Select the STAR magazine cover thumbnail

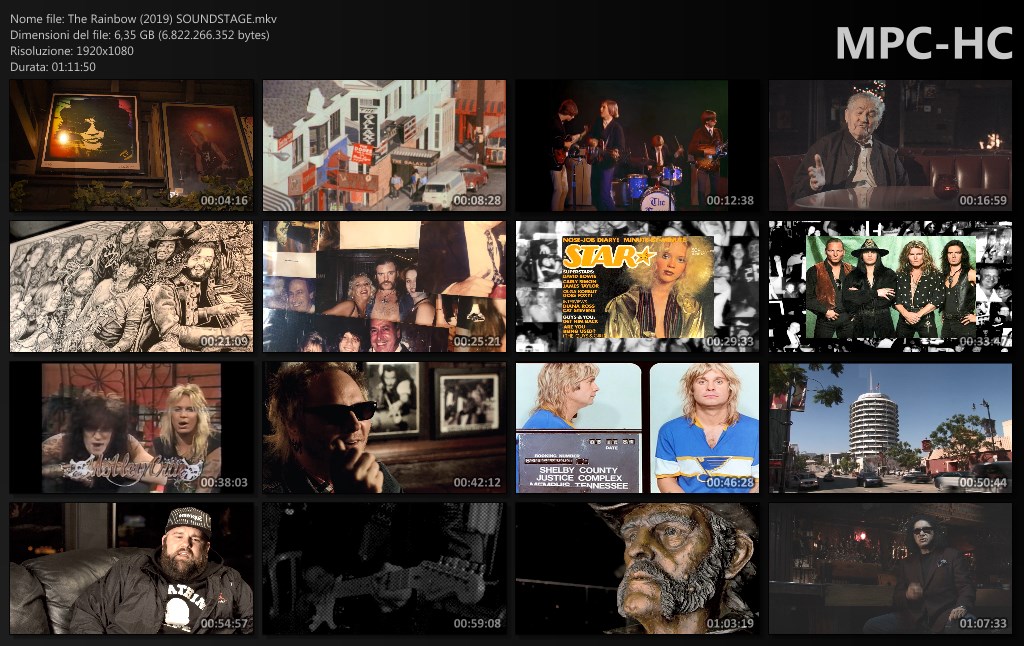point(637,286)
